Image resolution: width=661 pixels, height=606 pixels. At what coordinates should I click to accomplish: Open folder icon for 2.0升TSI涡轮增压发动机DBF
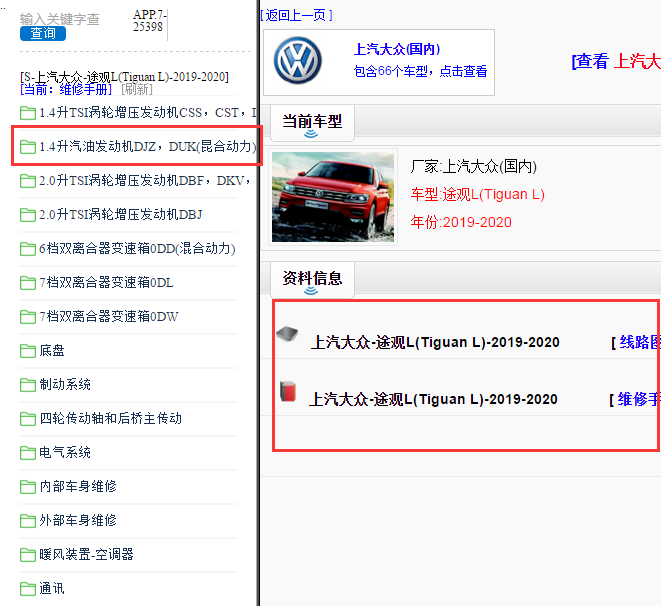pos(28,181)
